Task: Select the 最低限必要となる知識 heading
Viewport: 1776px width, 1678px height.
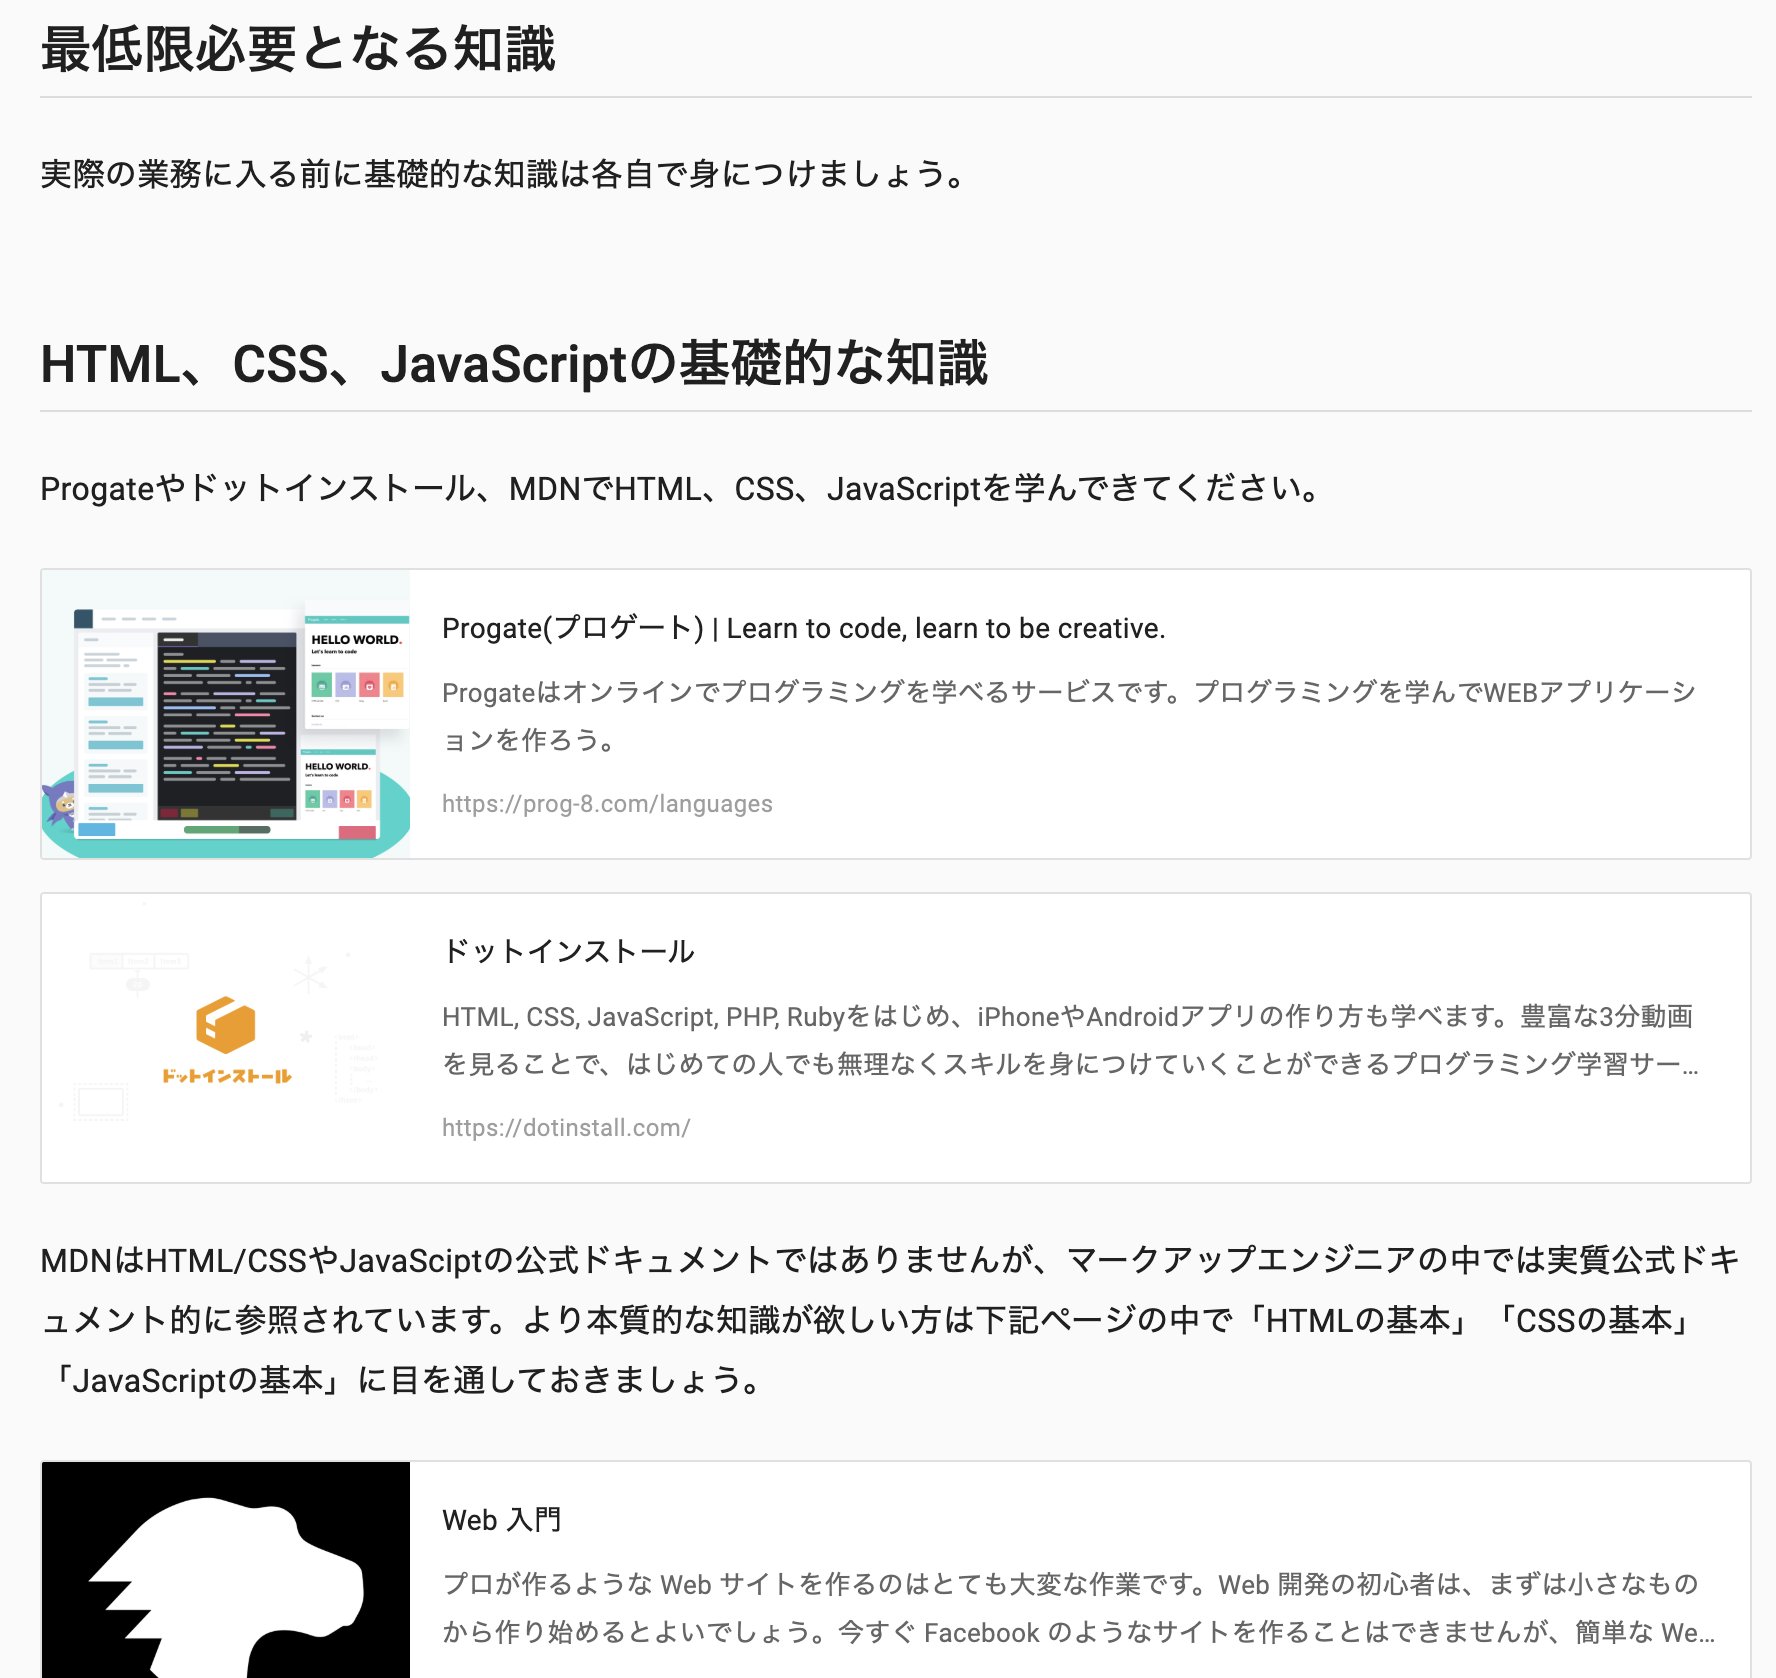Action: [x=298, y=49]
